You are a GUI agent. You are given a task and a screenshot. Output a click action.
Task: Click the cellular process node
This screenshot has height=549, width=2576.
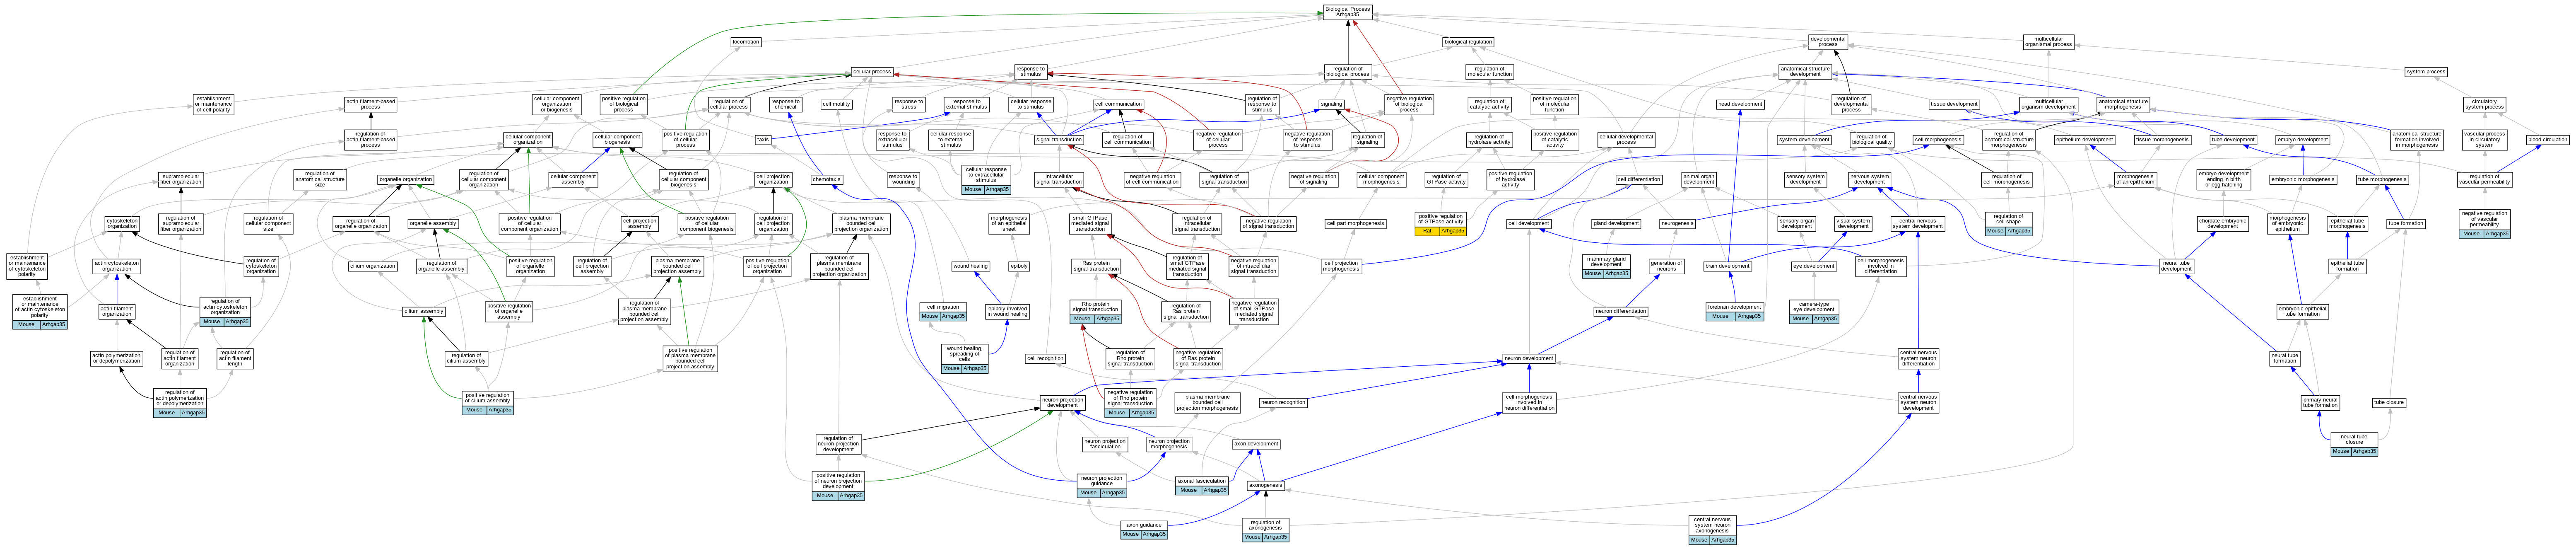(x=872, y=72)
